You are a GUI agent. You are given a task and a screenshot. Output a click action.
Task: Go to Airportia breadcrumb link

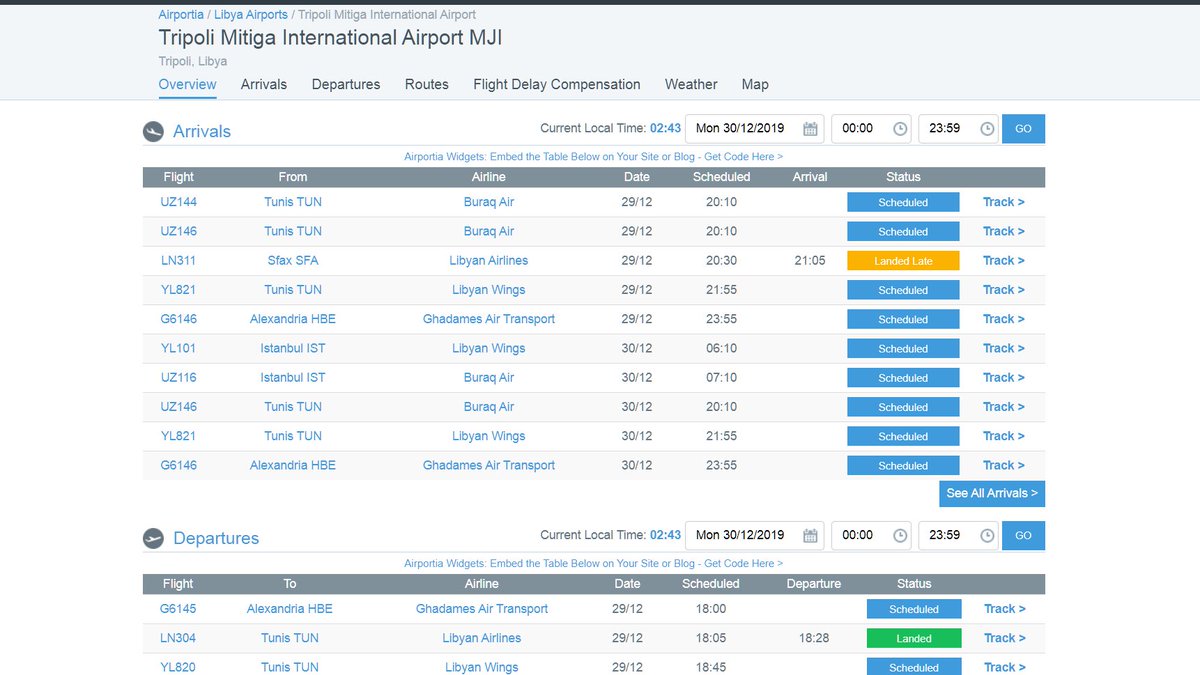[181, 15]
